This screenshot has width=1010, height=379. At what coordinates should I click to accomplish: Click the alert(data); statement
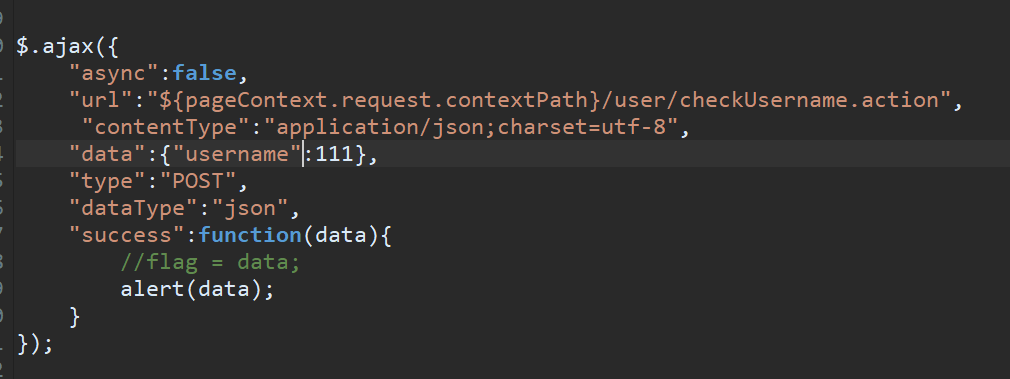[x=198, y=289]
